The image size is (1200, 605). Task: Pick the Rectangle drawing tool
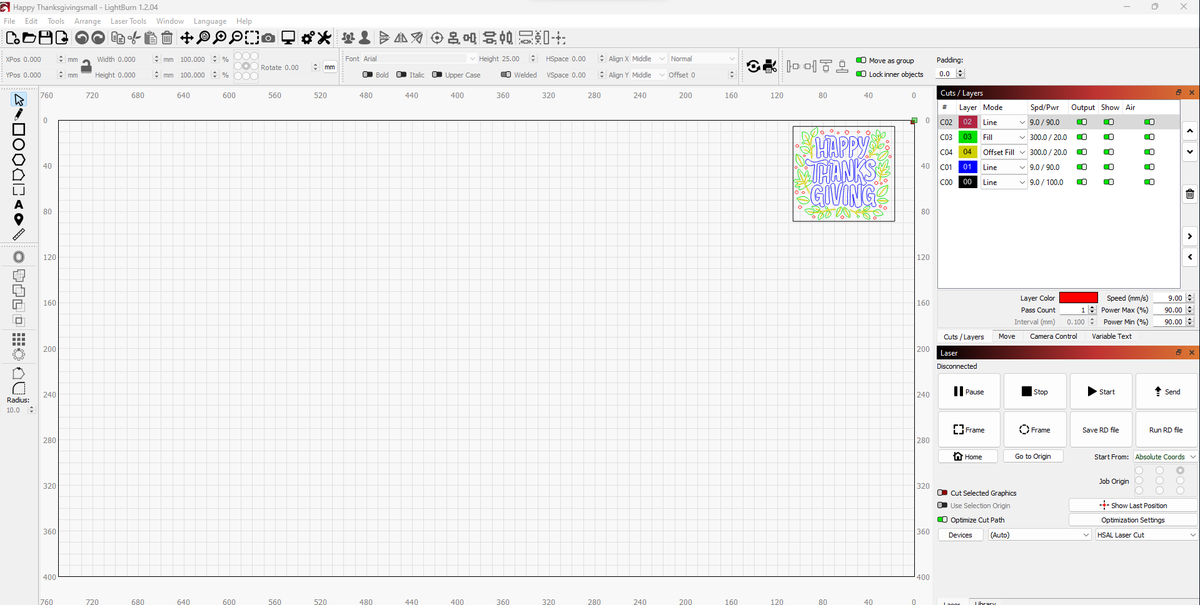click(18, 129)
